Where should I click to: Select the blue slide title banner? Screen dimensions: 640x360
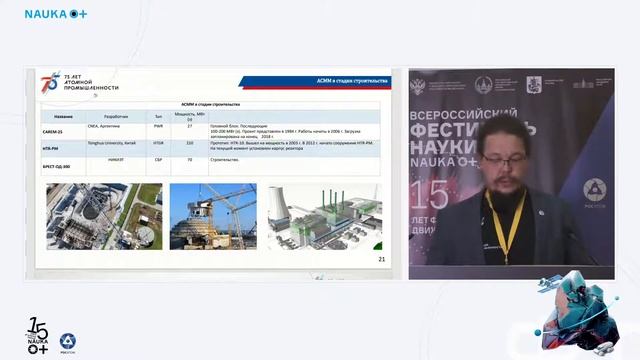click(x=316, y=82)
